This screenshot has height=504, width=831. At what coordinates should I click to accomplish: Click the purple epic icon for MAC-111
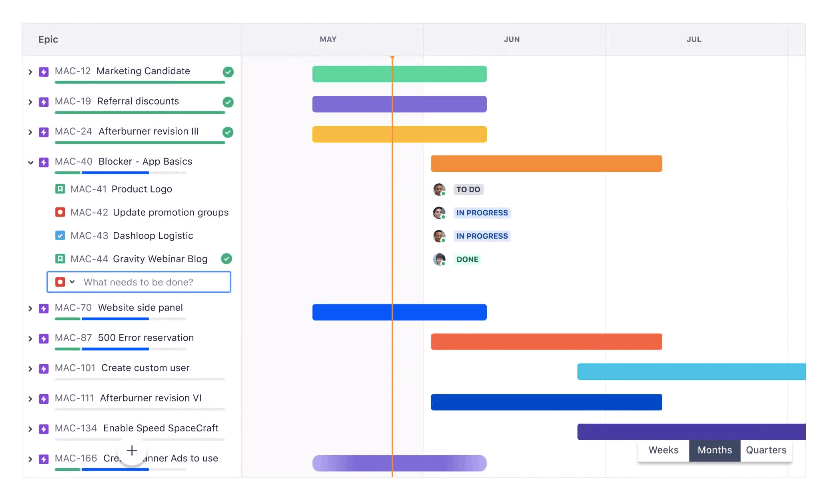44,399
